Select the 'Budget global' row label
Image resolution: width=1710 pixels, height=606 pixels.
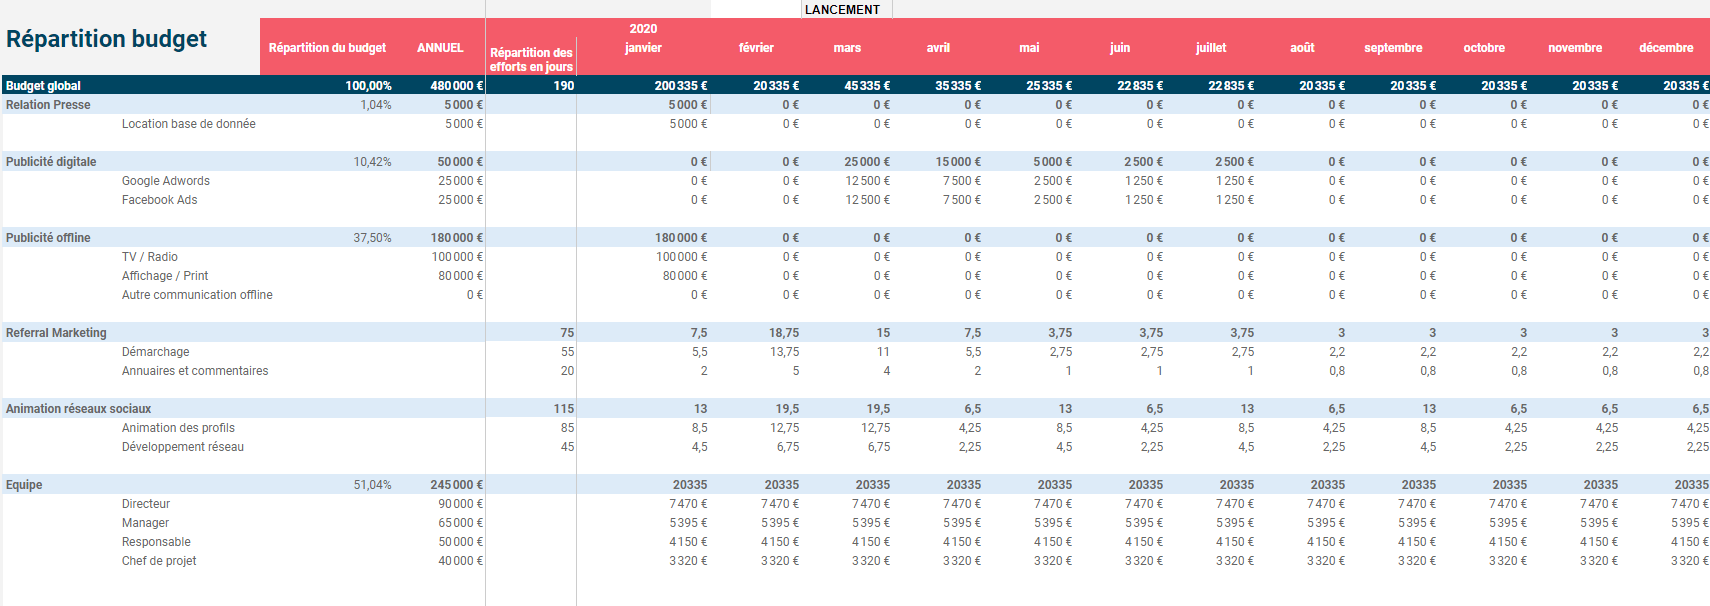[x=44, y=86]
